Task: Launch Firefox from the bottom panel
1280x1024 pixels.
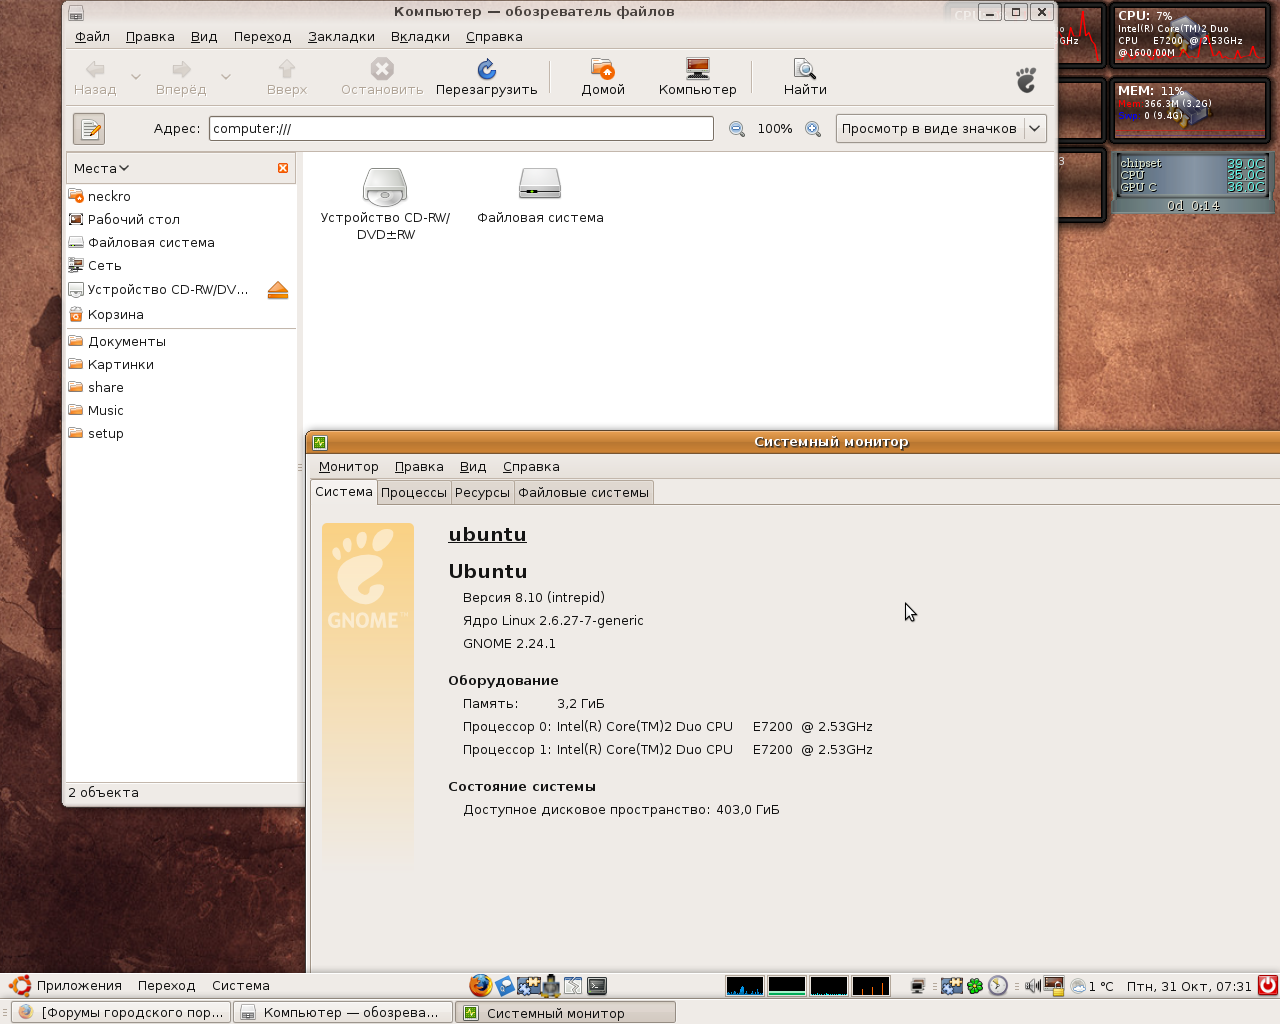Action: coord(480,986)
